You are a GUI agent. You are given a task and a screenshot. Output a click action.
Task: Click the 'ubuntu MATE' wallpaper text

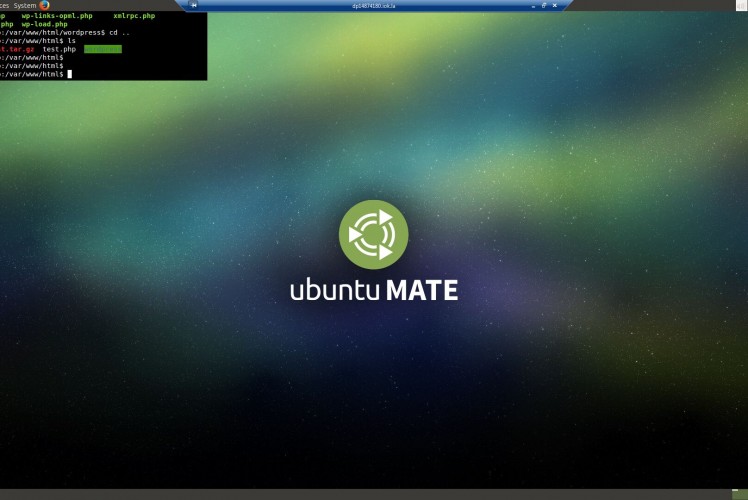coord(373,291)
